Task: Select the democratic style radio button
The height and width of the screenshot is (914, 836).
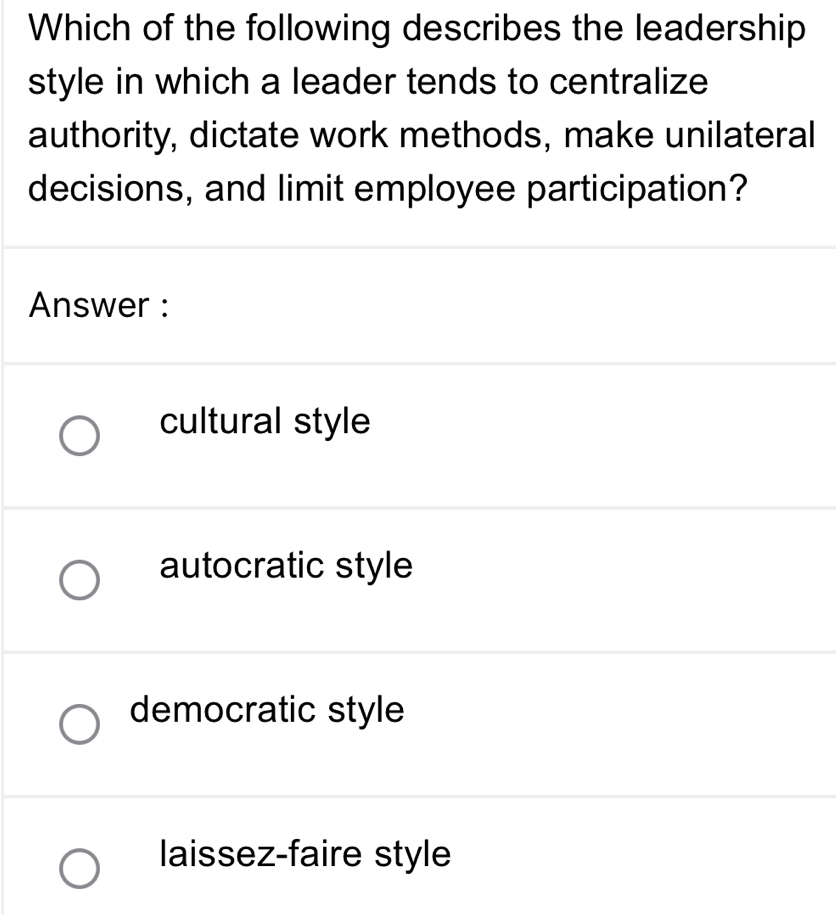Action: point(82,723)
